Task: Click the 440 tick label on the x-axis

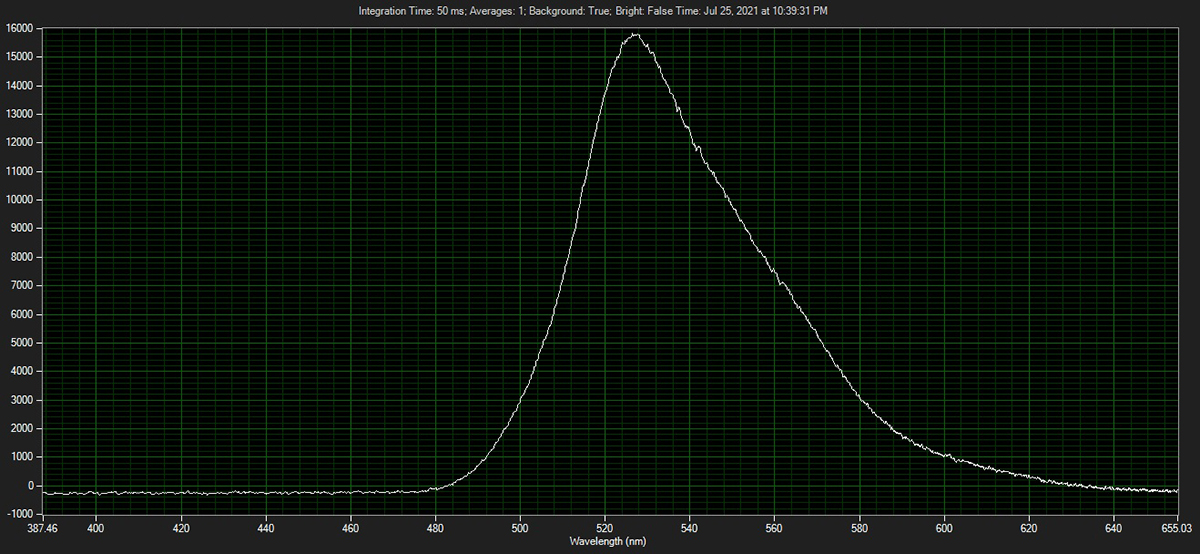Action: click(266, 526)
